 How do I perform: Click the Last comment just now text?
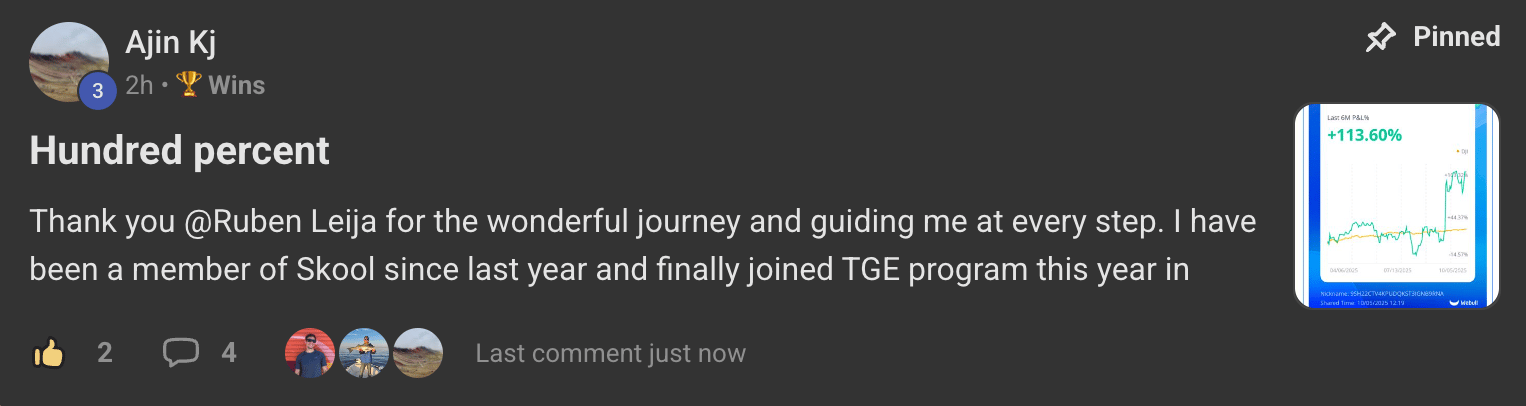tap(610, 353)
